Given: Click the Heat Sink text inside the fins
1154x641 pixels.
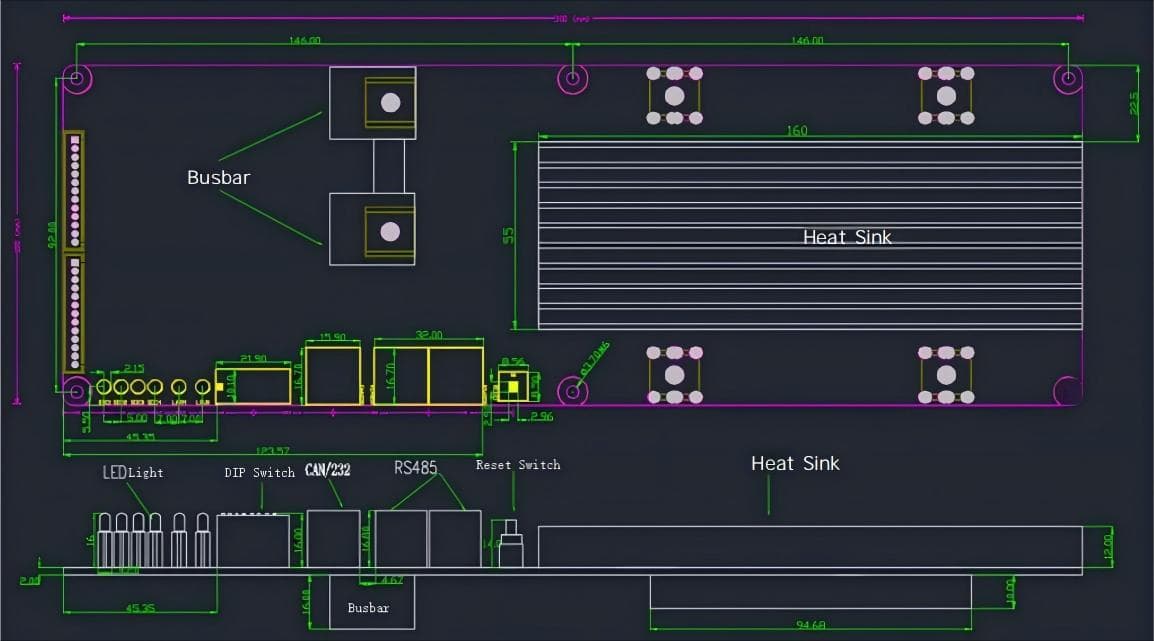Looking at the screenshot, I should (847, 237).
